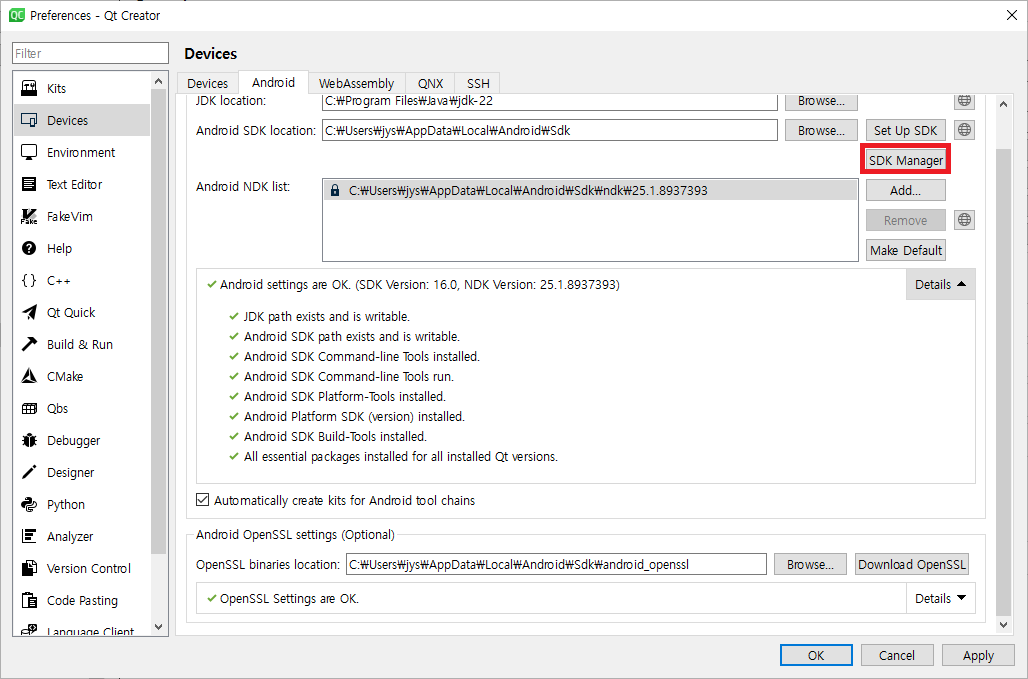Screen dimensions: 1028x679
Task: Open the Version Control icon
Action: (x=29, y=568)
